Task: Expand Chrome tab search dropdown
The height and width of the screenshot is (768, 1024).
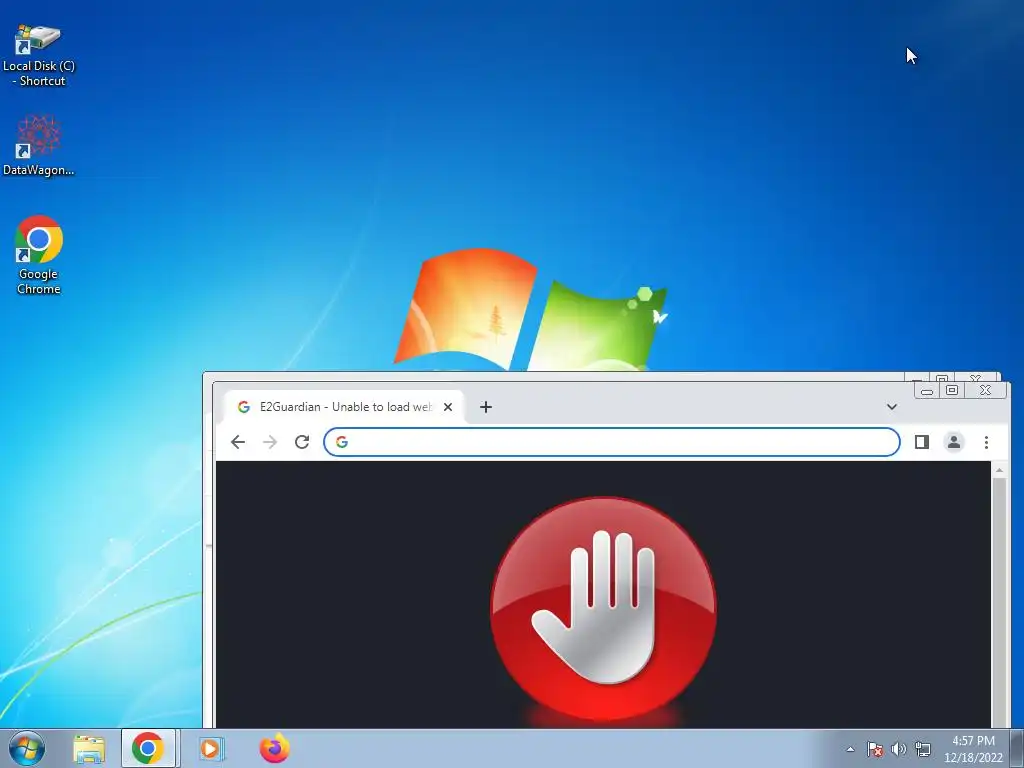Action: (x=891, y=407)
